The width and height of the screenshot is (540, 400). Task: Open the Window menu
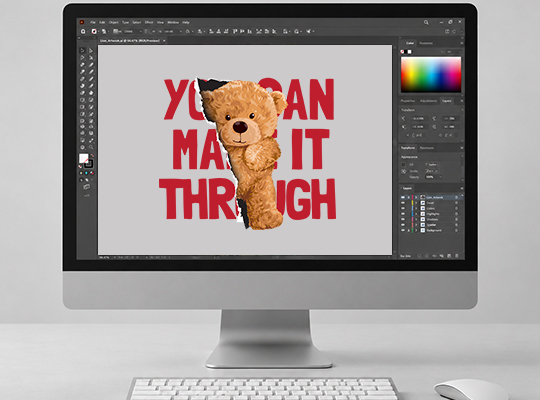pos(173,22)
